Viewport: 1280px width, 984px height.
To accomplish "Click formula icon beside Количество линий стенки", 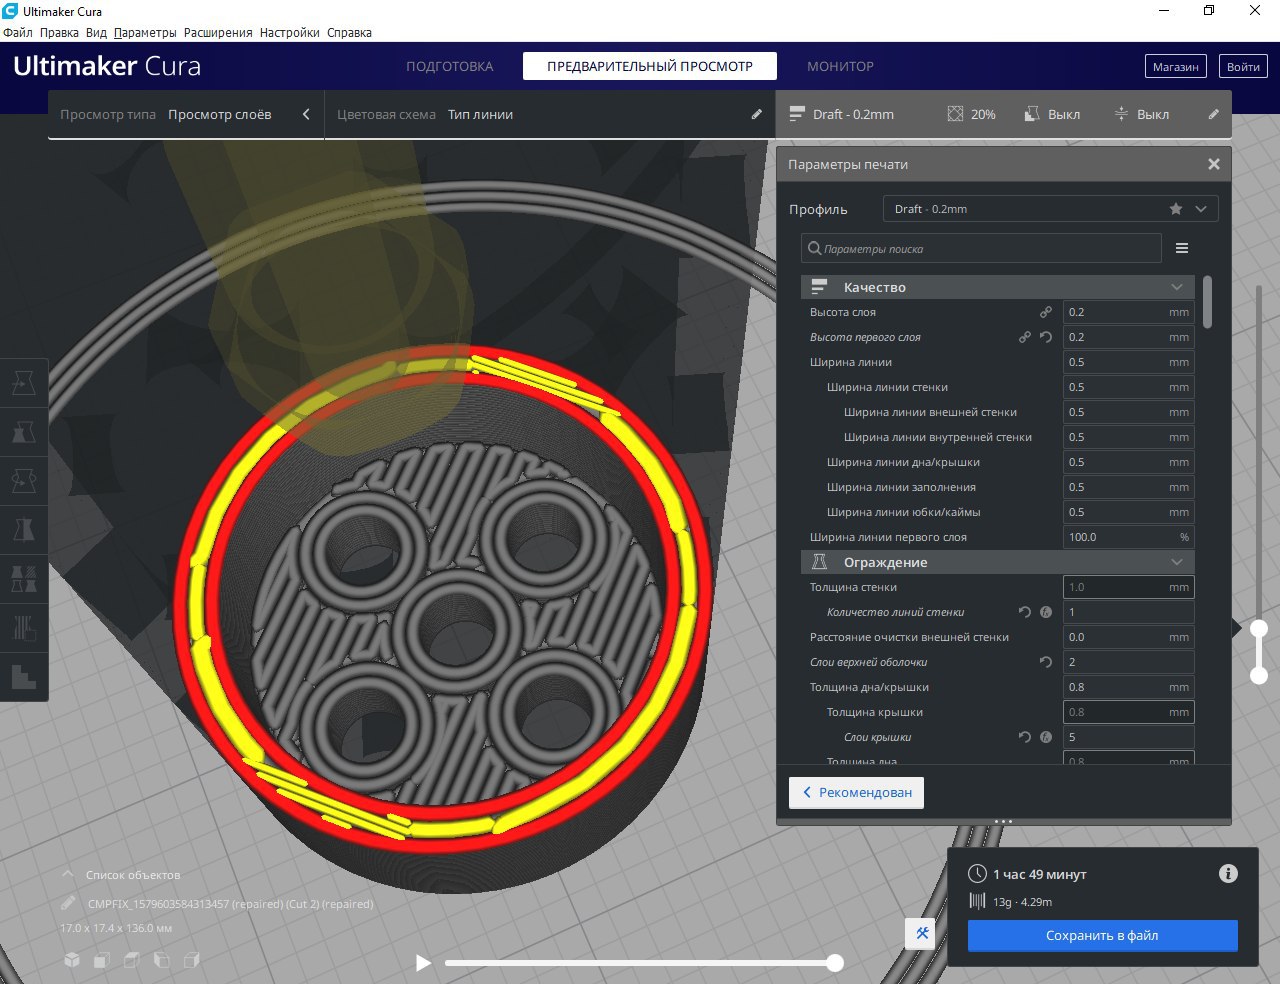I will (1046, 612).
